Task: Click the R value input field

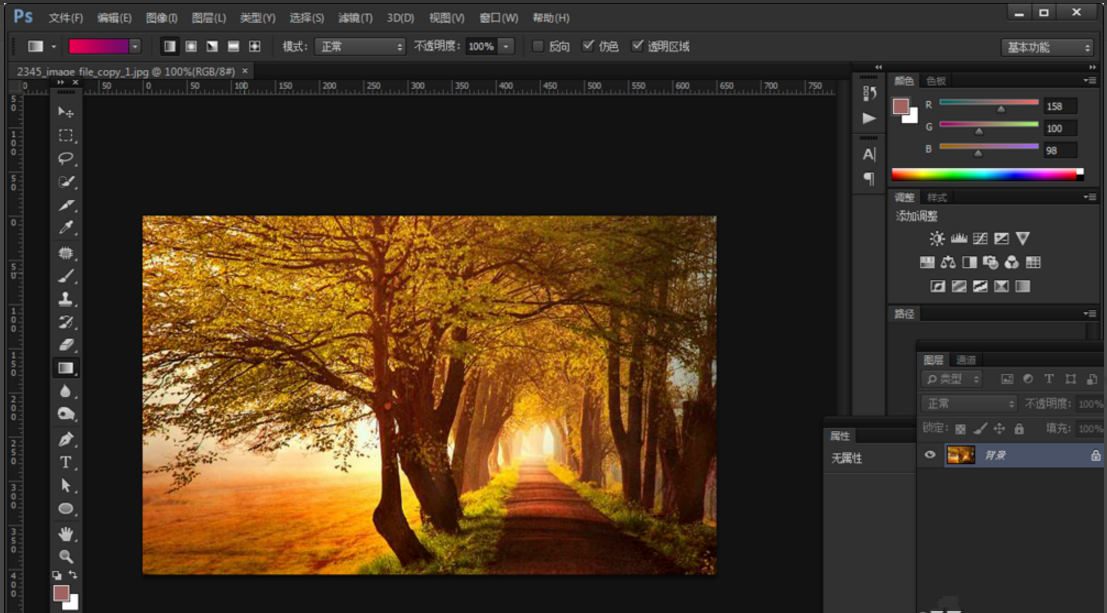Action: 1059,106
